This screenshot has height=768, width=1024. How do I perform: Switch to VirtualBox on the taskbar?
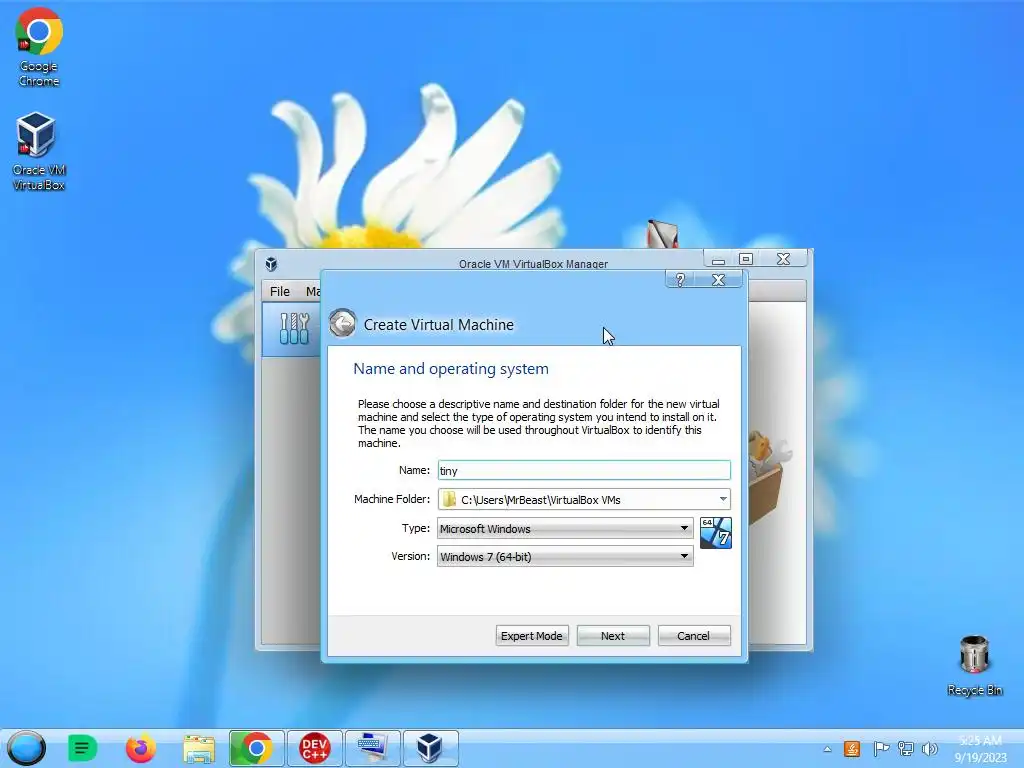[430, 748]
